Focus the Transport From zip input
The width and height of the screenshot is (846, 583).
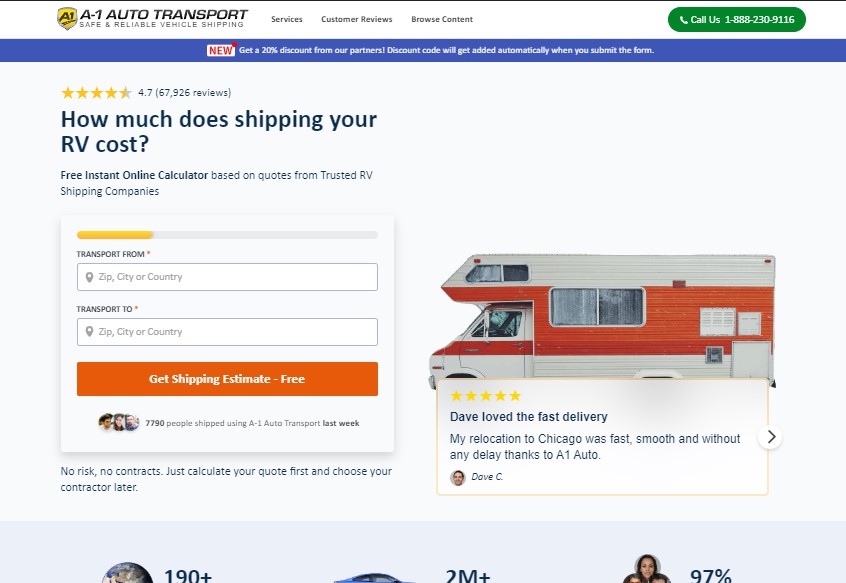point(227,277)
